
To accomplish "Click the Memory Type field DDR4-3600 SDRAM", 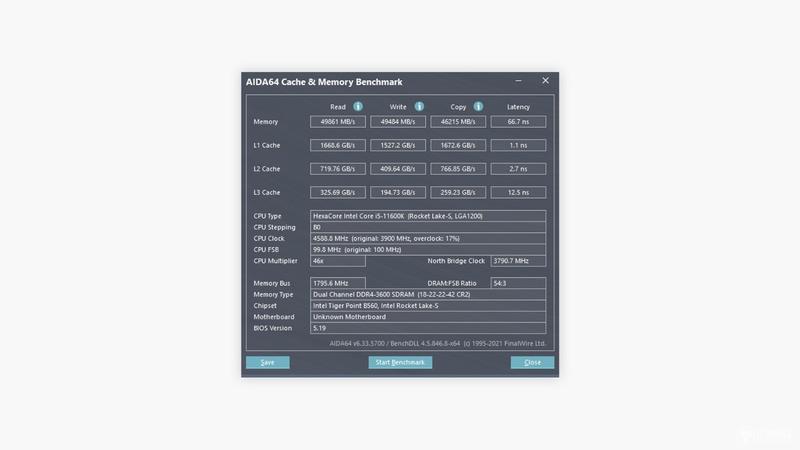I will [x=428, y=294].
